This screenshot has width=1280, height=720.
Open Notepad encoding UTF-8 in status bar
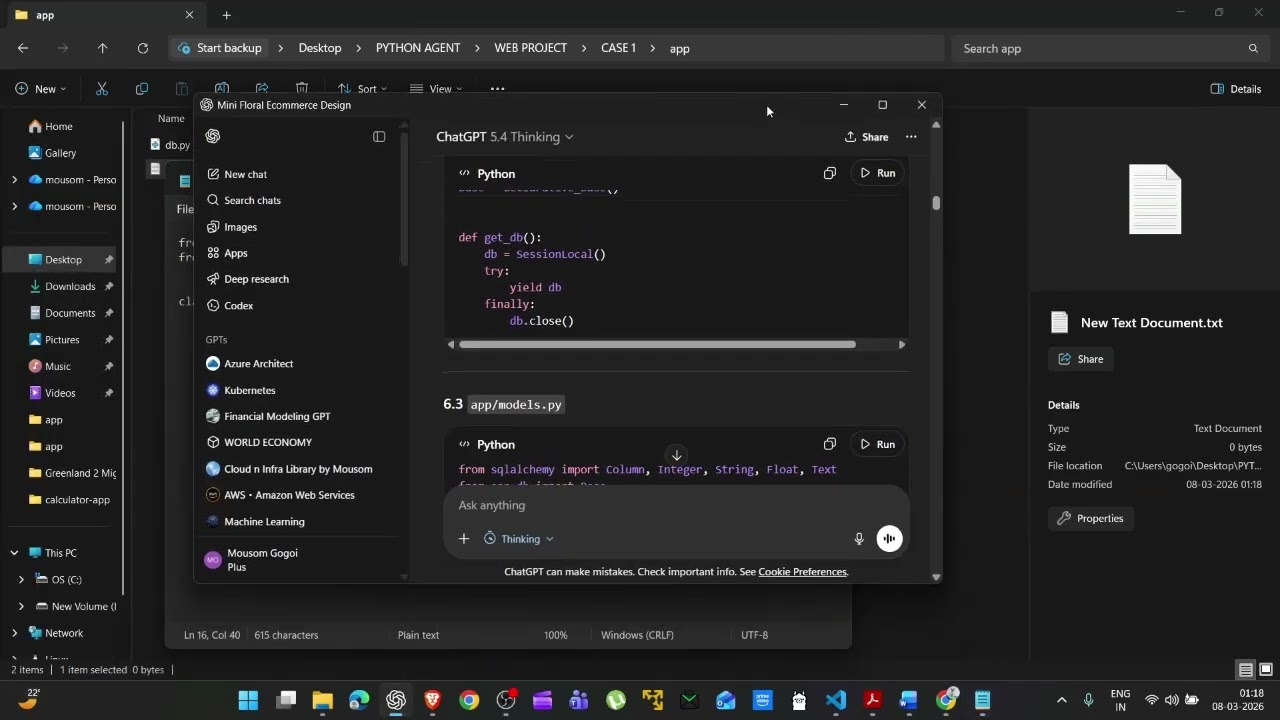[x=754, y=635]
